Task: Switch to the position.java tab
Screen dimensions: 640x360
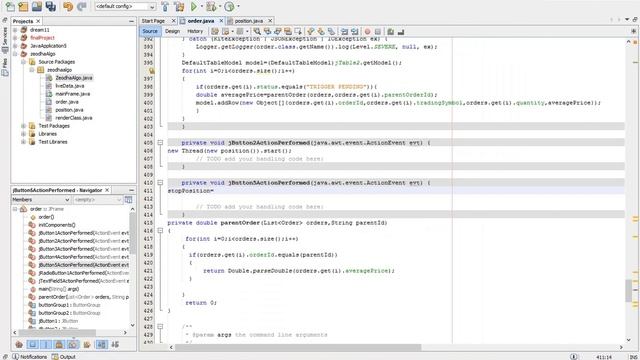Action: (x=249, y=20)
